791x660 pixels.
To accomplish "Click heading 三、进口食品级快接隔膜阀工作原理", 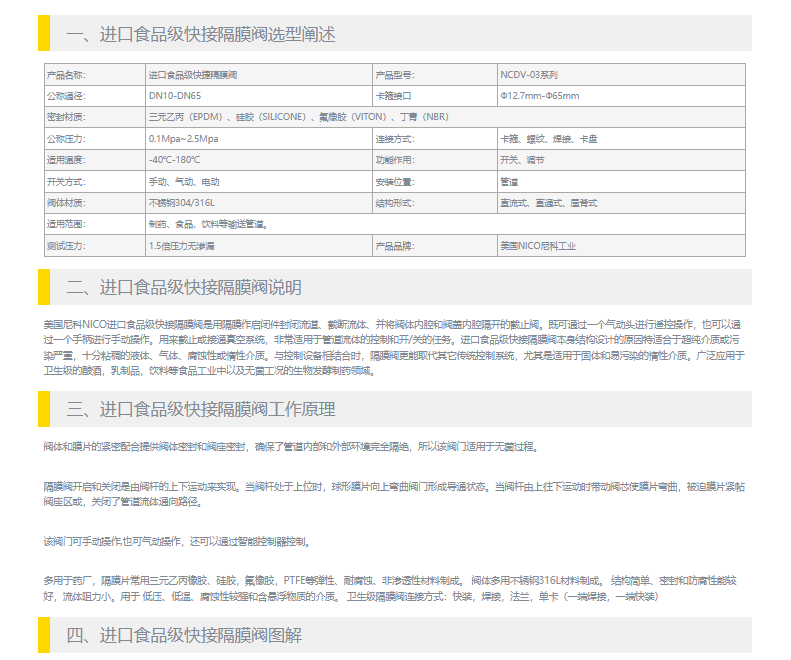I will pyautogui.click(x=201, y=409).
